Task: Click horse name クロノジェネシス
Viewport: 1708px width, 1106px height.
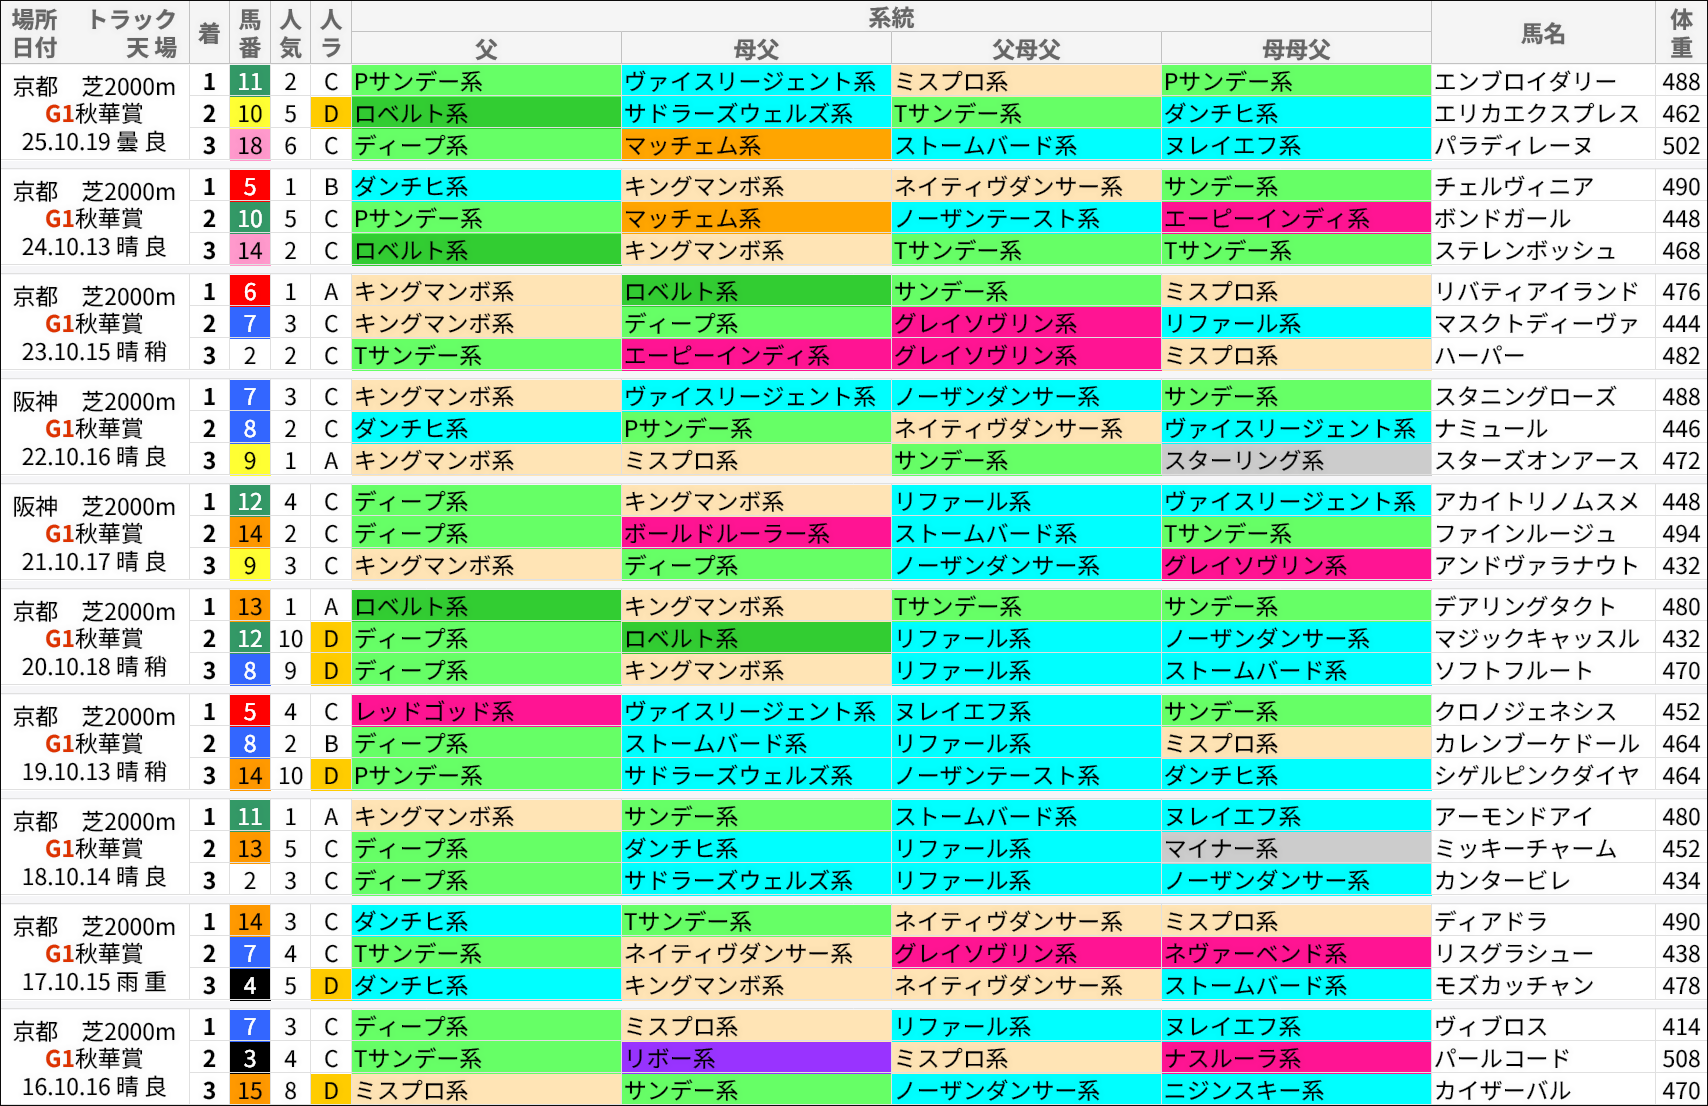Action: [1525, 712]
